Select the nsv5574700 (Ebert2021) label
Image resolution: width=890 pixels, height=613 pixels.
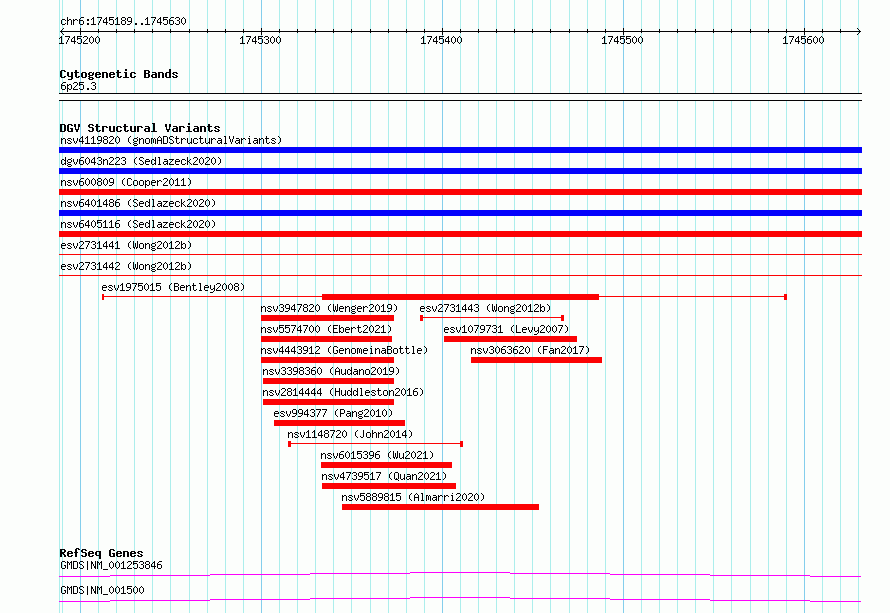[326, 329]
